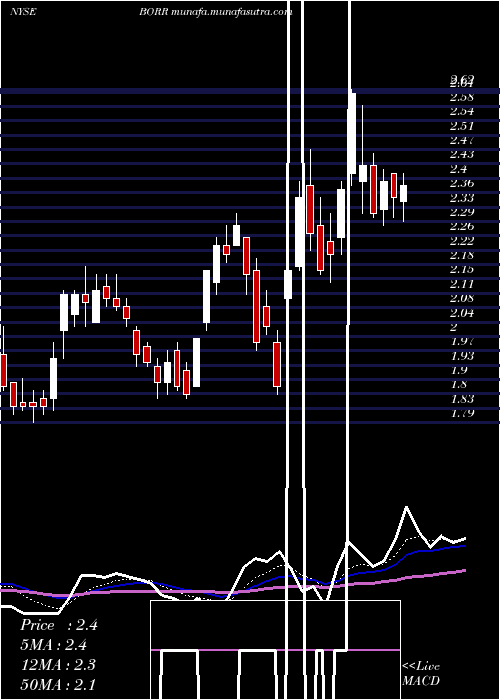Click the NYSE exchange label
This screenshot has width=500, height=700.
23,12
